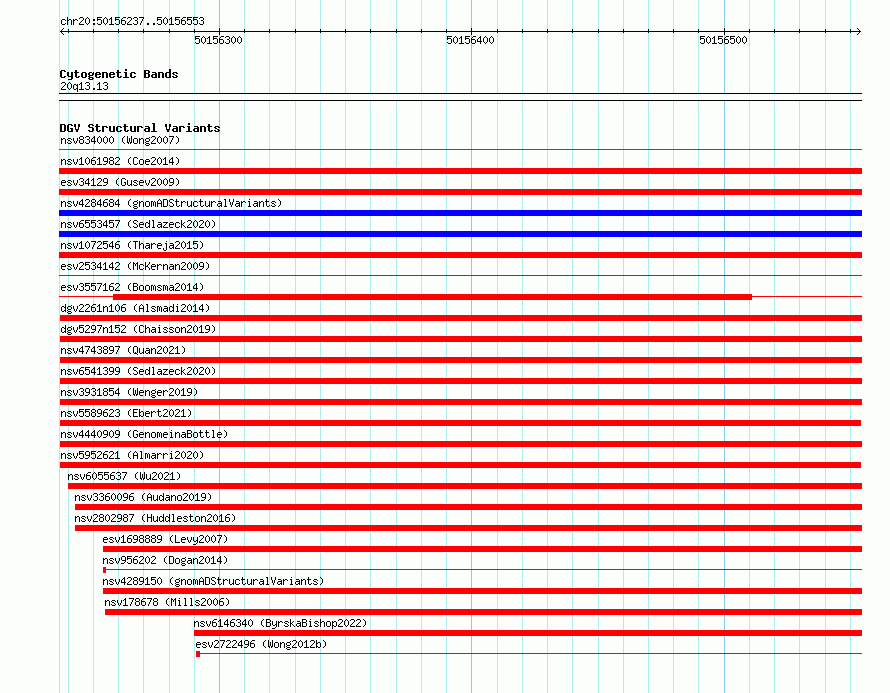The width and height of the screenshot is (890, 693).
Task: Select the nsv6541399 (Sedlazeck2020) label
Action: (138, 371)
